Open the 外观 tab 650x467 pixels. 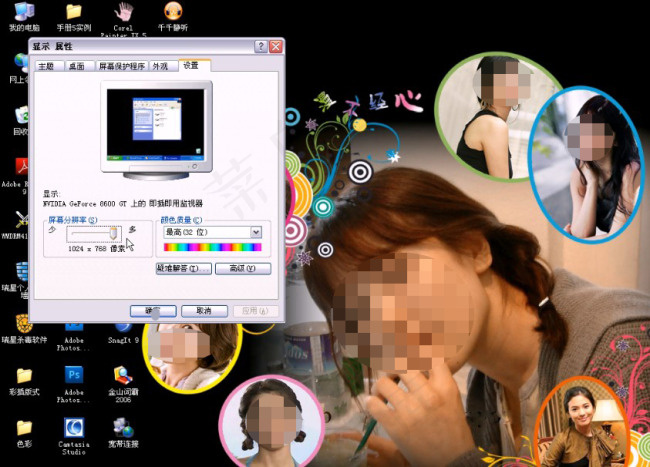[163, 66]
